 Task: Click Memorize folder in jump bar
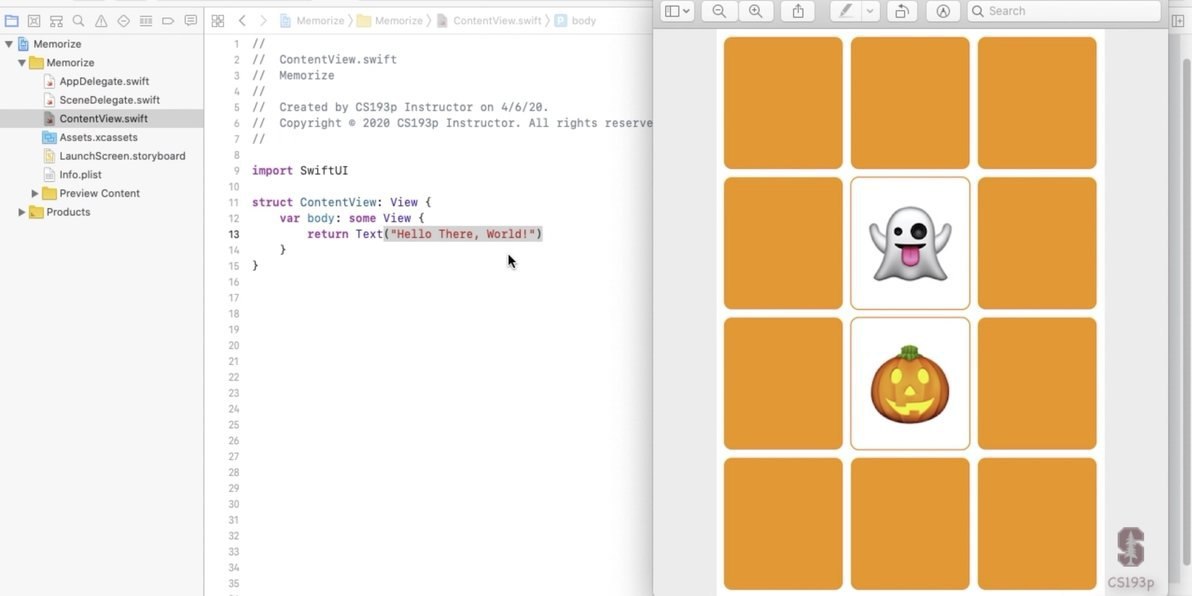coord(390,21)
